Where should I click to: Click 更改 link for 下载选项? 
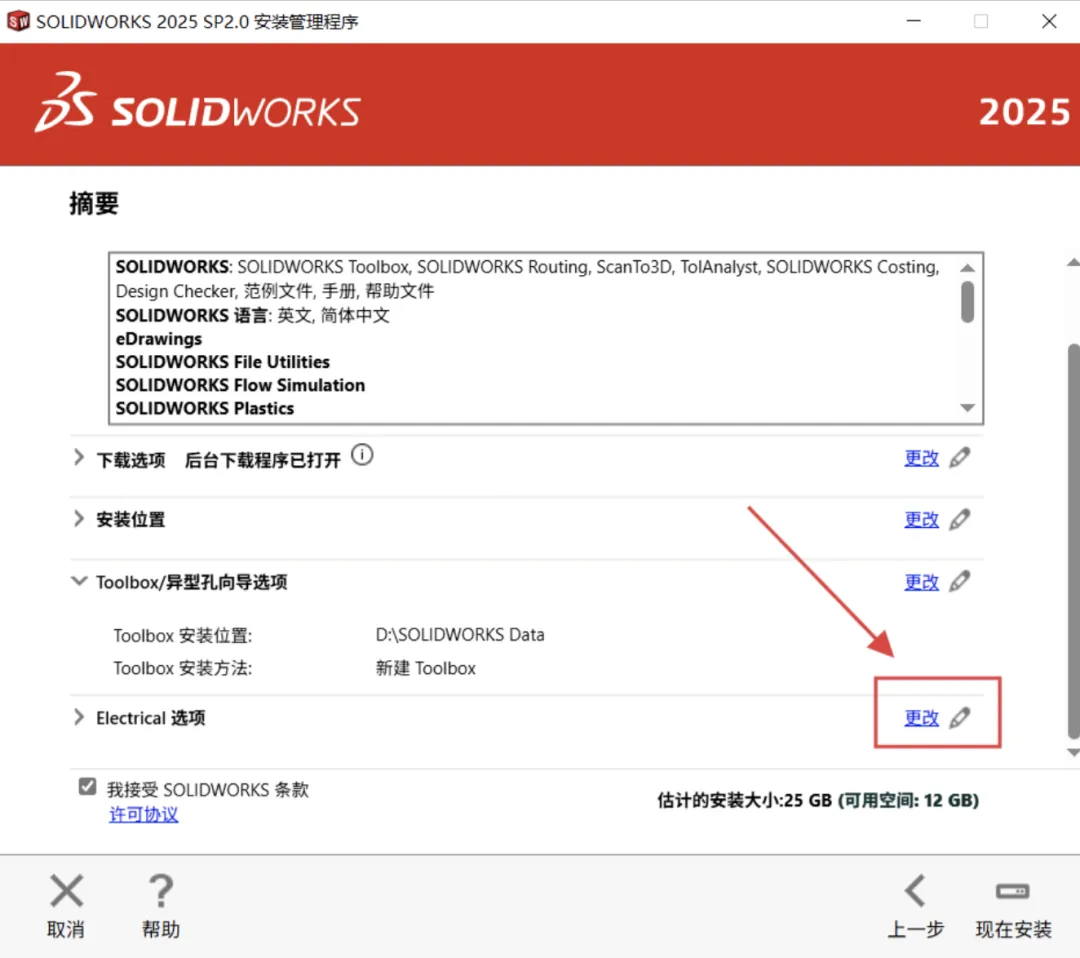[922, 458]
